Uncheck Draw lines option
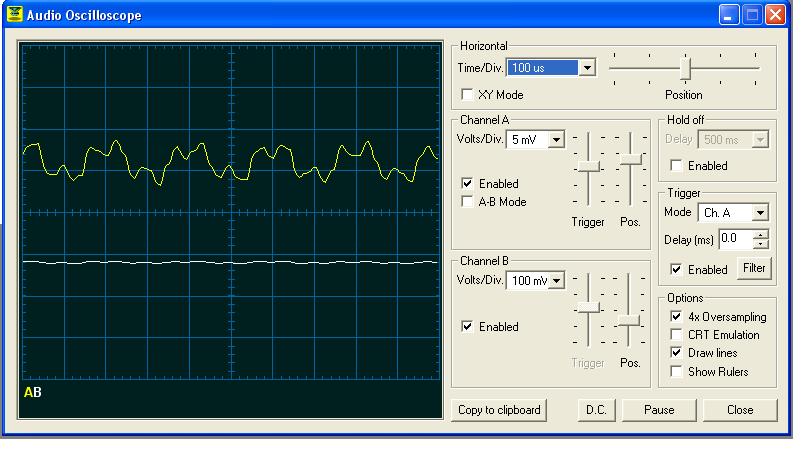Screen dimensions: 803x452 [x=677, y=353]
